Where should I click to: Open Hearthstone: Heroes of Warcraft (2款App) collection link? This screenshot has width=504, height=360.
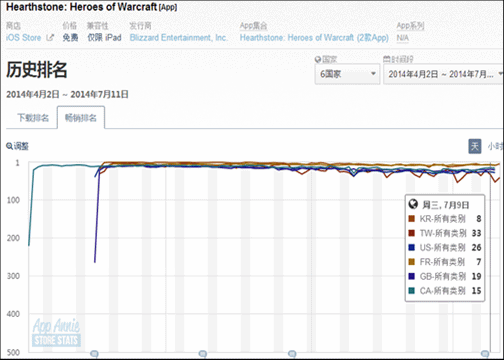(x=314, y=38)
